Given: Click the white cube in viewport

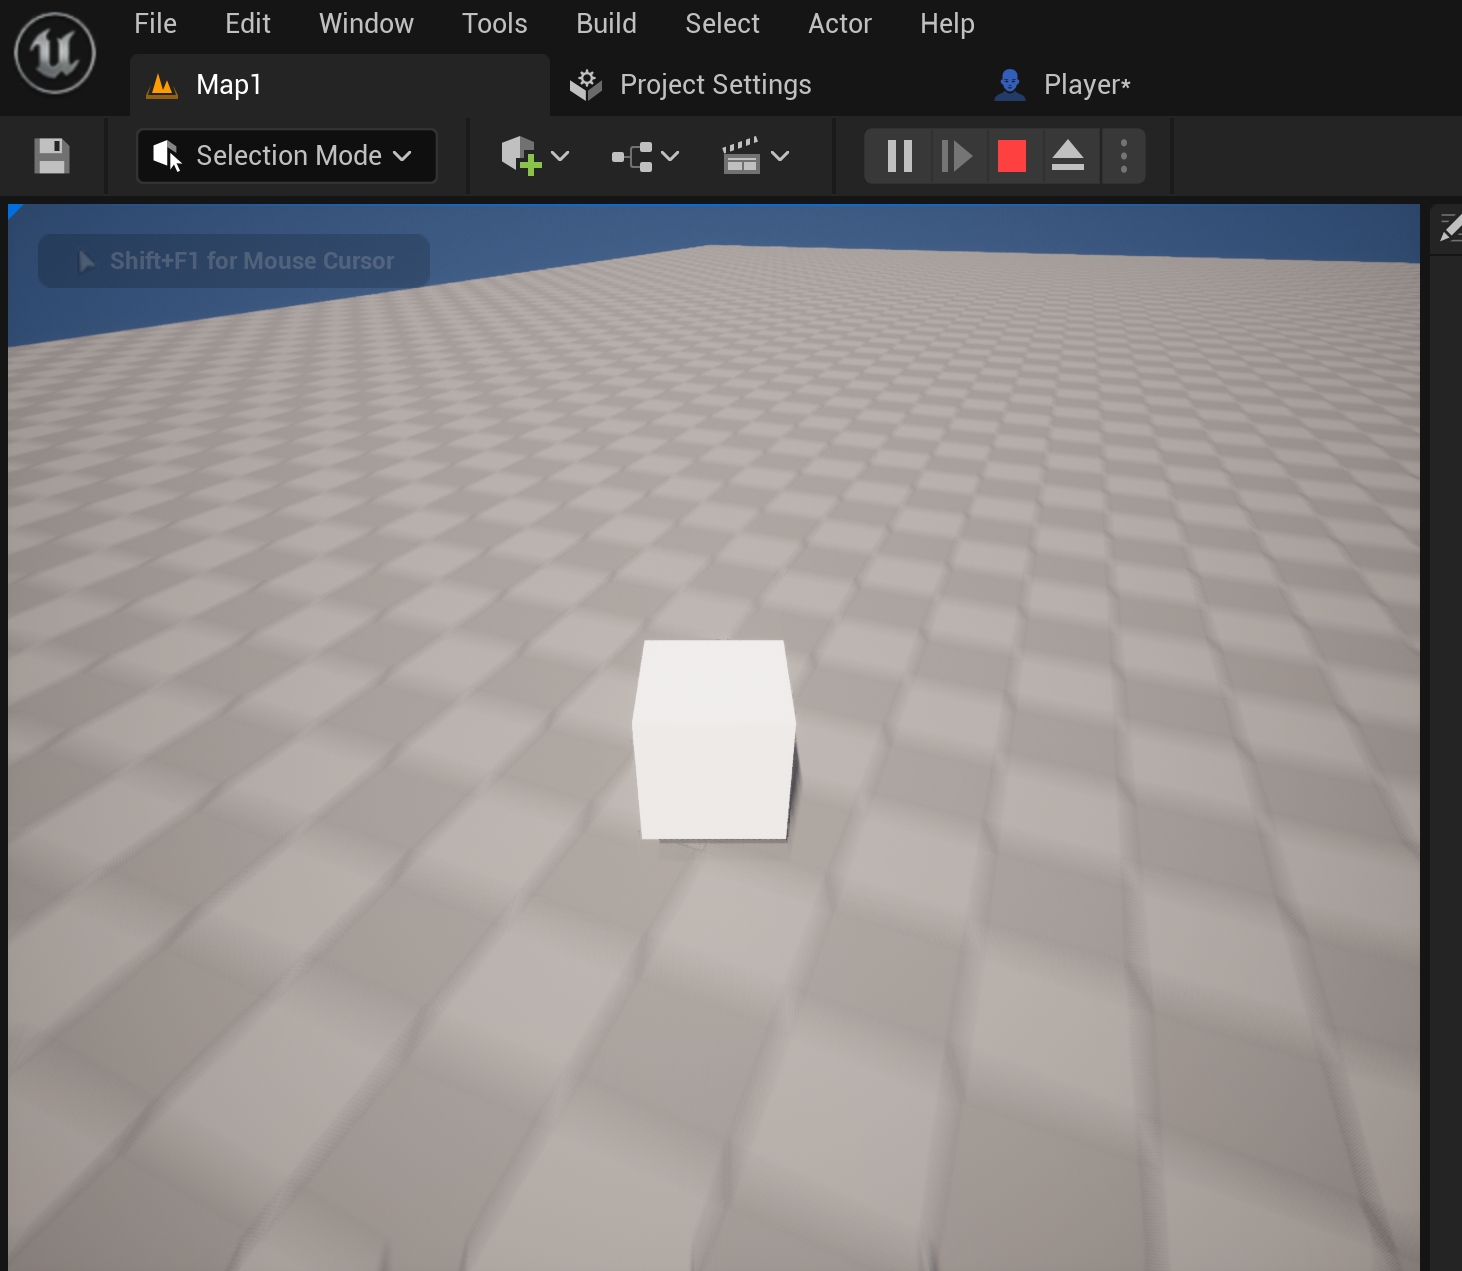Looking at the screenshot, I should [x=714, y=740].
